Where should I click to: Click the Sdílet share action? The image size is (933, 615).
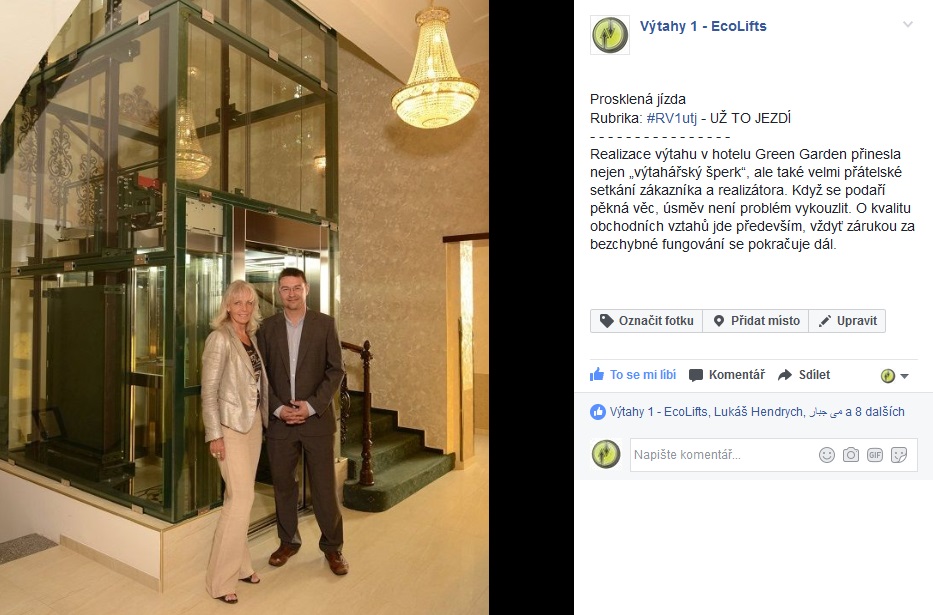804,375
